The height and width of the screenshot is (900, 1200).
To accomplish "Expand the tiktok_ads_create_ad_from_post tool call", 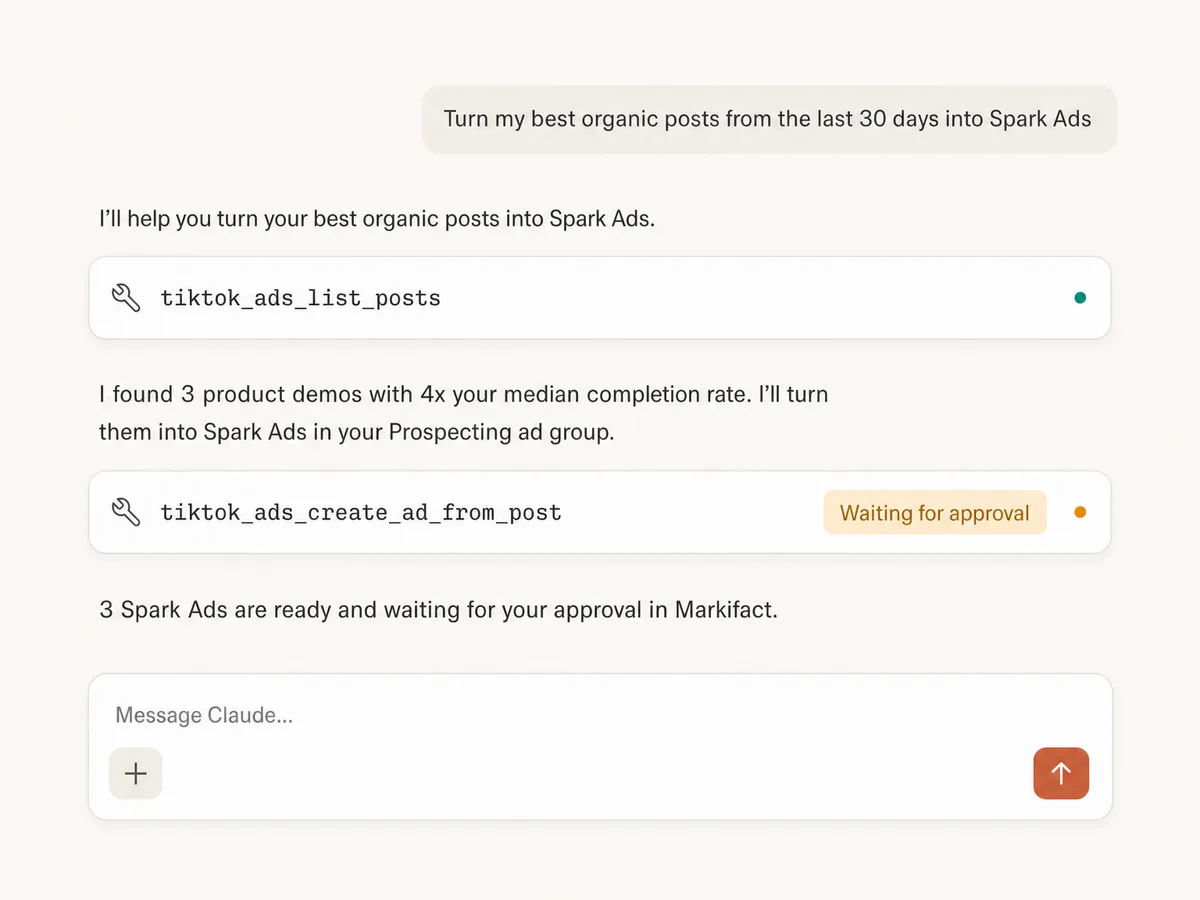I will tap(600, 513).
